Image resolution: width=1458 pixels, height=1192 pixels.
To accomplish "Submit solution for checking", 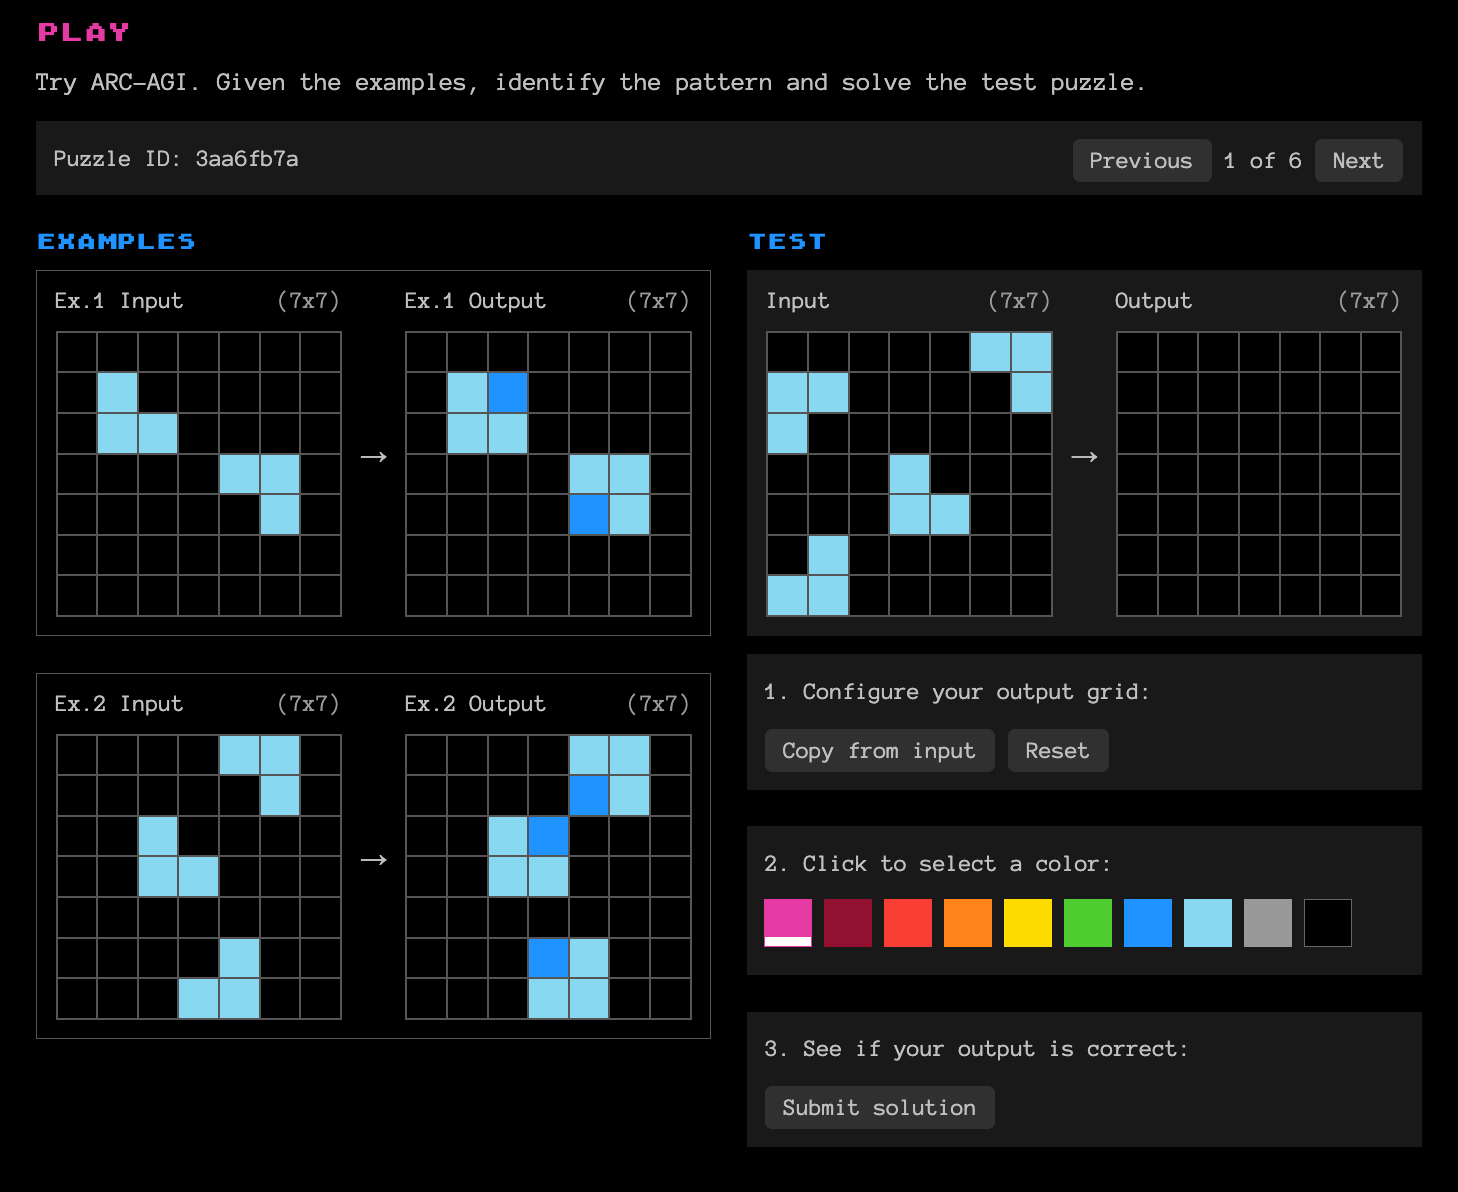I will [x=879, y=1107].
